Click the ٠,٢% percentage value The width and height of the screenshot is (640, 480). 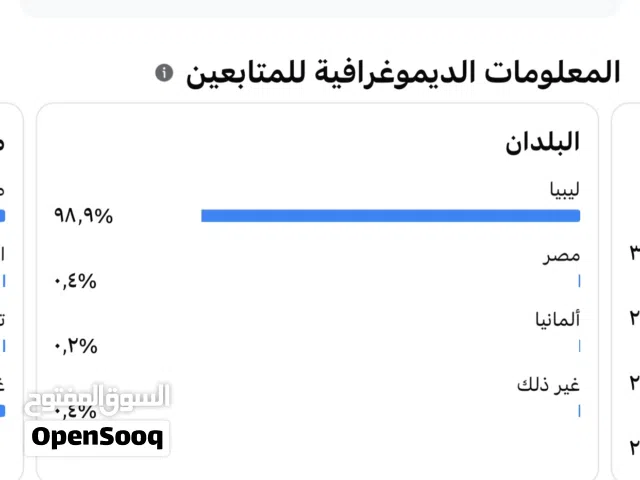[75, 346]
